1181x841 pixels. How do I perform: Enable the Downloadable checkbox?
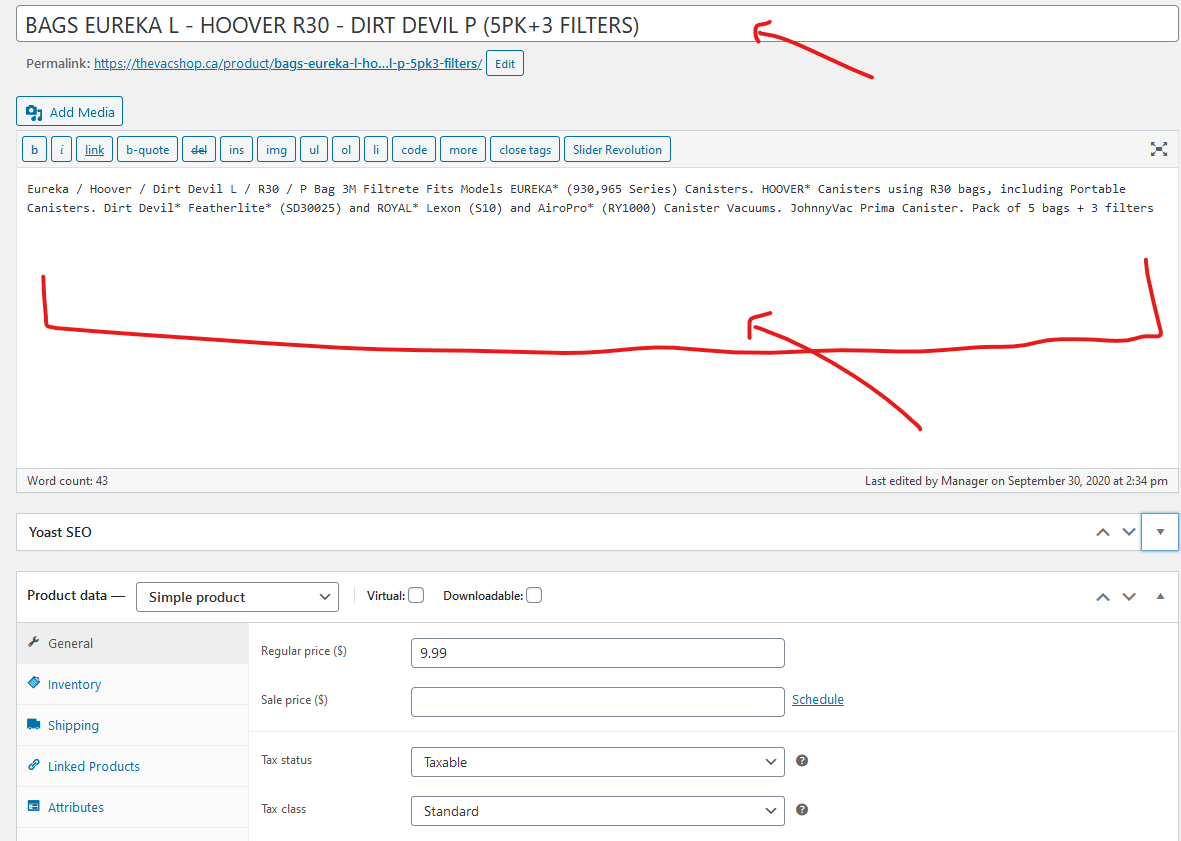(x=534, y=596)
